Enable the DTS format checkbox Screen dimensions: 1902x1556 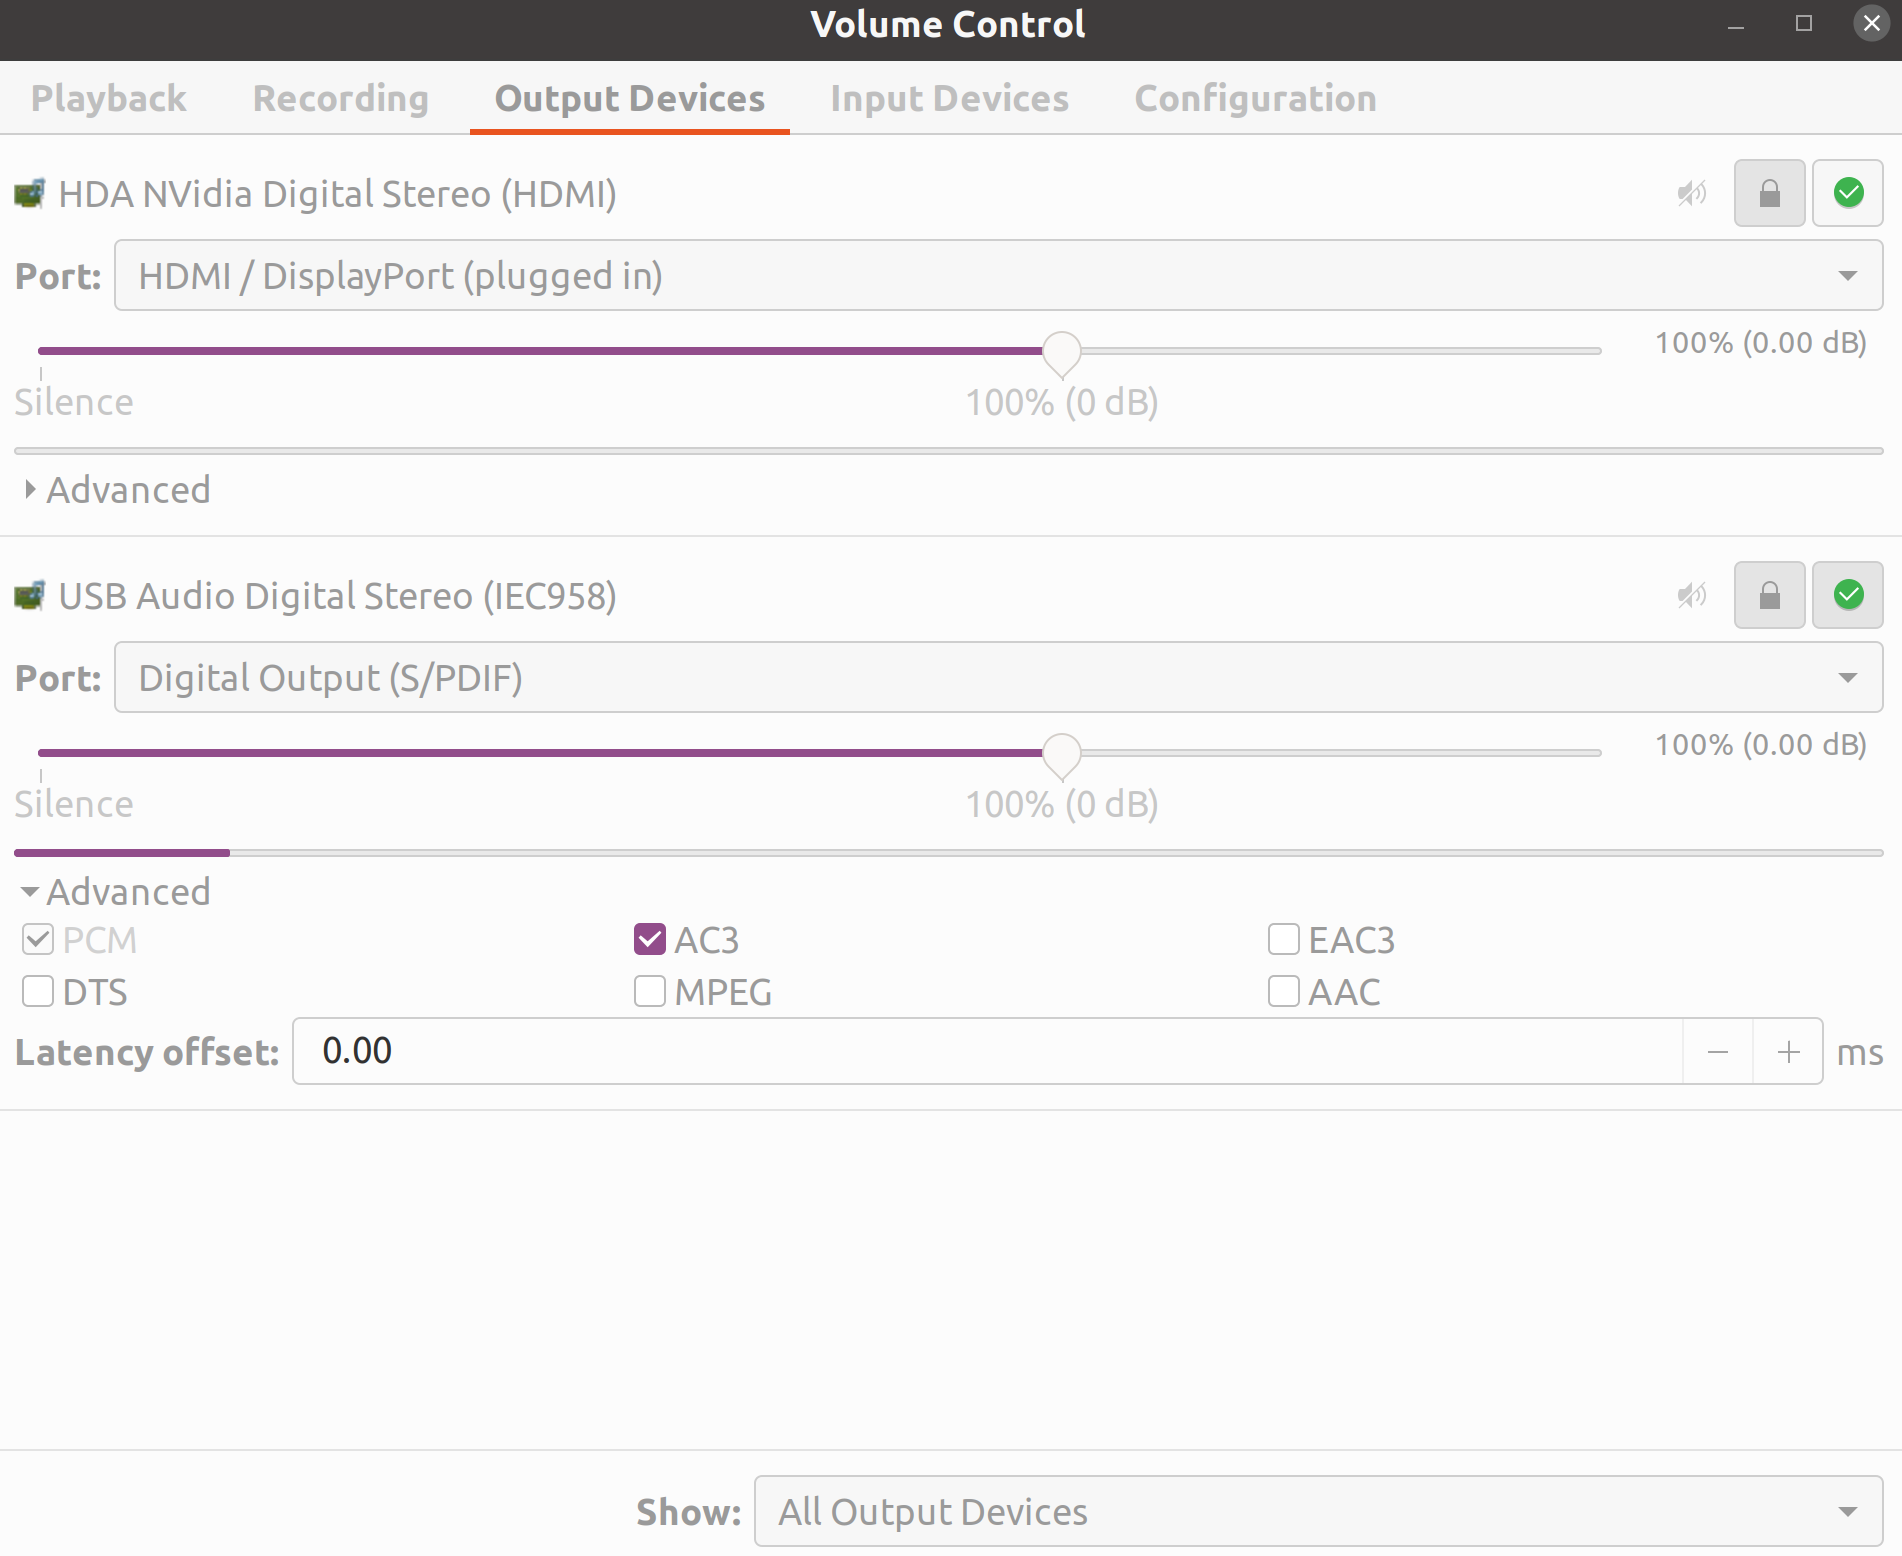click(x=38, y=991)
